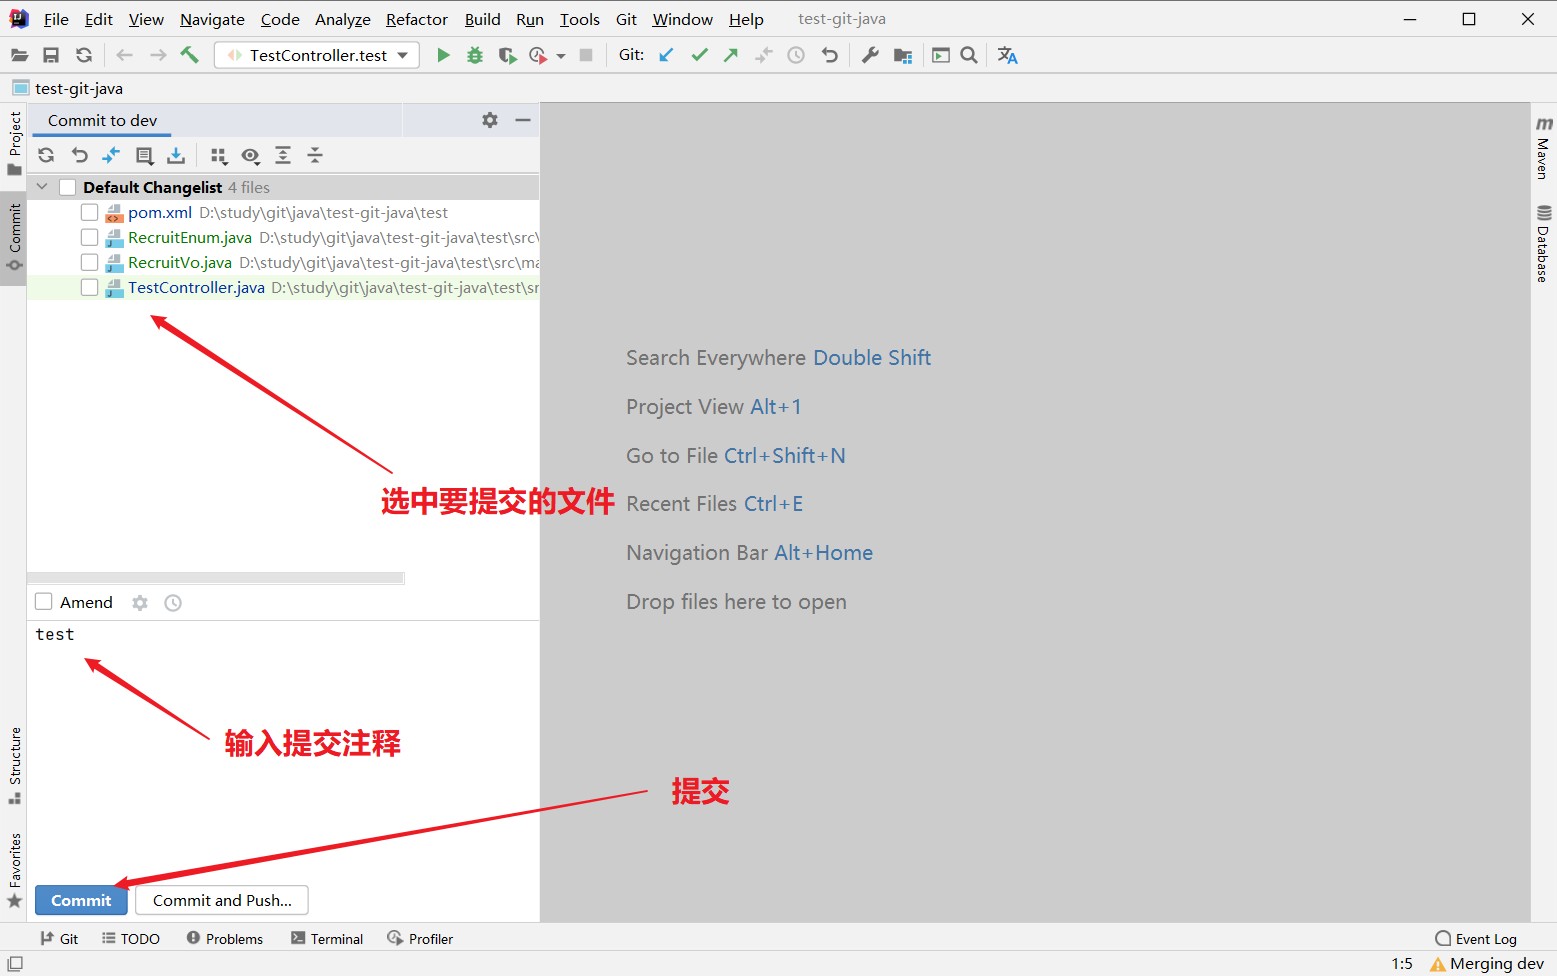Click Git Rollback icon in main toolbar
1557x976 pixels.
click(x=829, y=55)
